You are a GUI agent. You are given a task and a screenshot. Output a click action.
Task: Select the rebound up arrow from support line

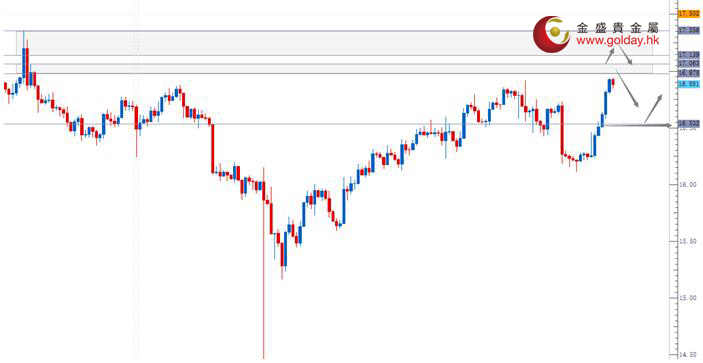tap(653, 109)
